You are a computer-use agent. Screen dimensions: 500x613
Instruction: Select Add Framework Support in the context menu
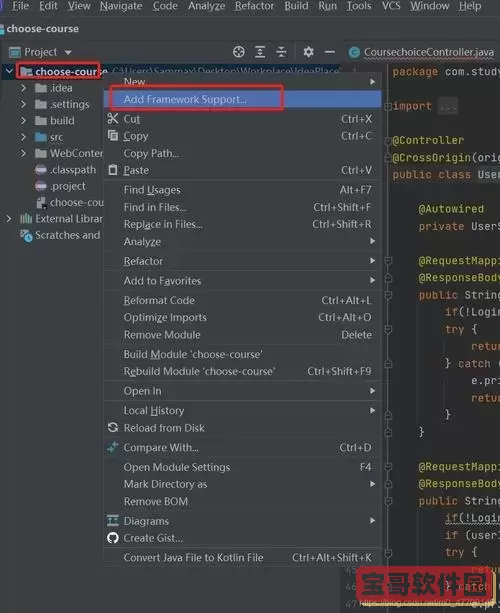click(x=242, y=99)
